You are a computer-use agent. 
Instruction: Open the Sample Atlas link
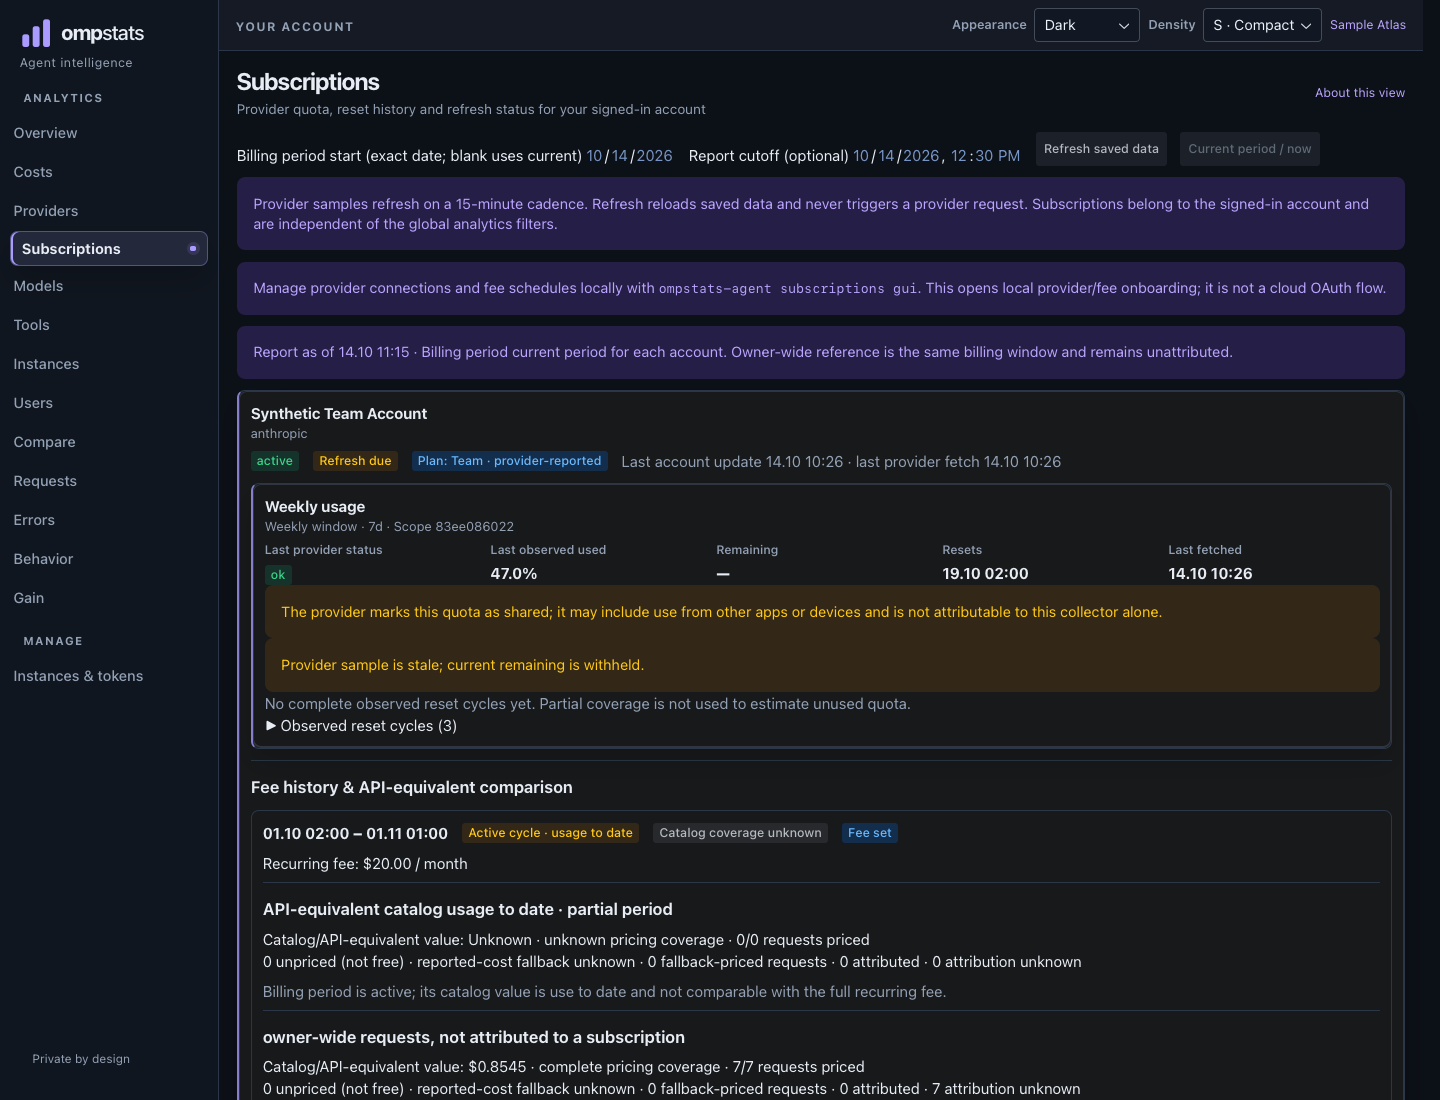point(1367,25)
